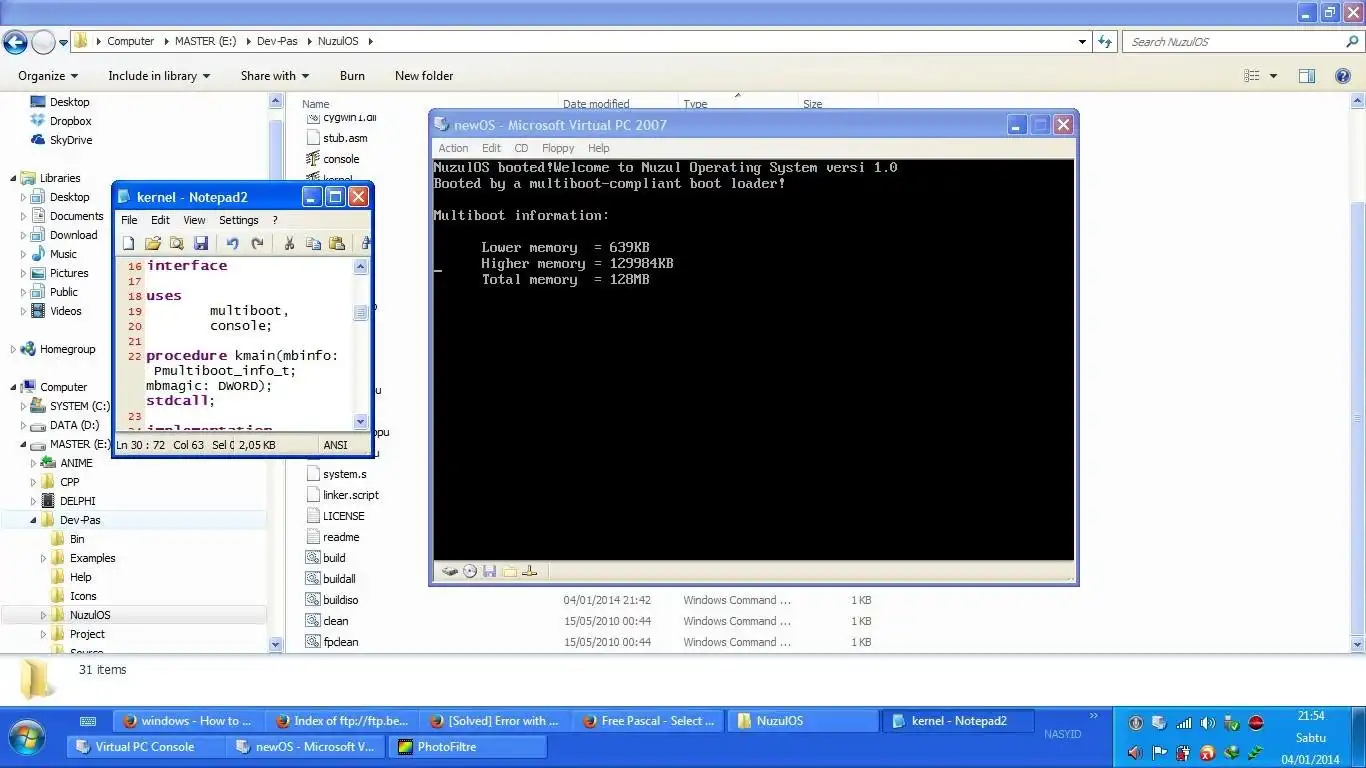Viewport: 1366px width, 768px height.
Task: Open the Windows Start orb
Action: [x=27, y=738]
